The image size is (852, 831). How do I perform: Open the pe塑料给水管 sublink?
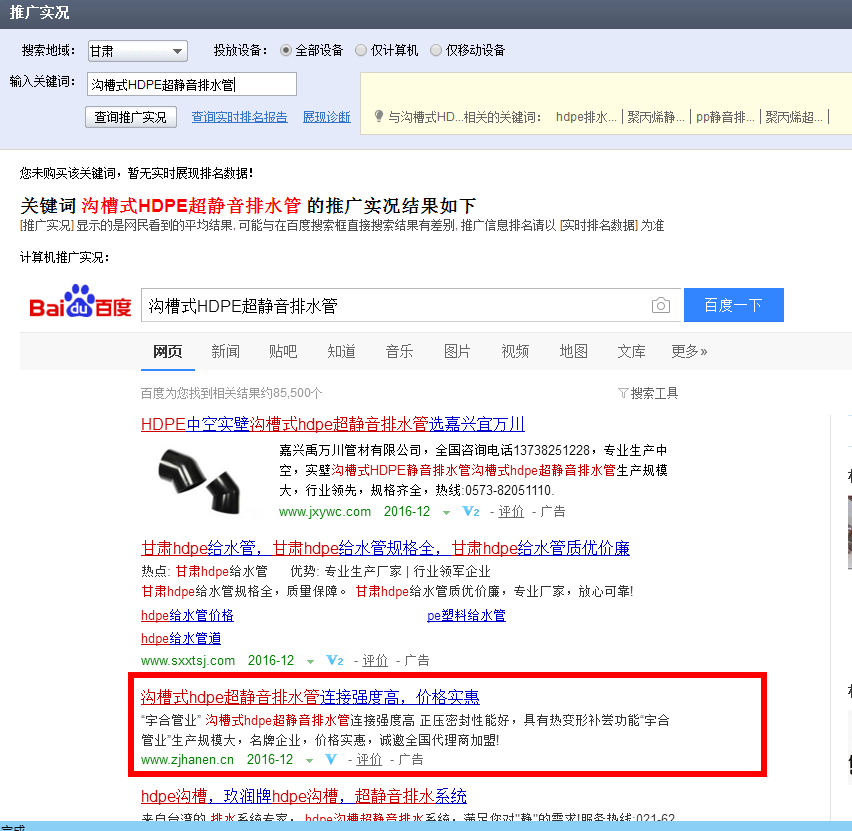pos(466,615)
